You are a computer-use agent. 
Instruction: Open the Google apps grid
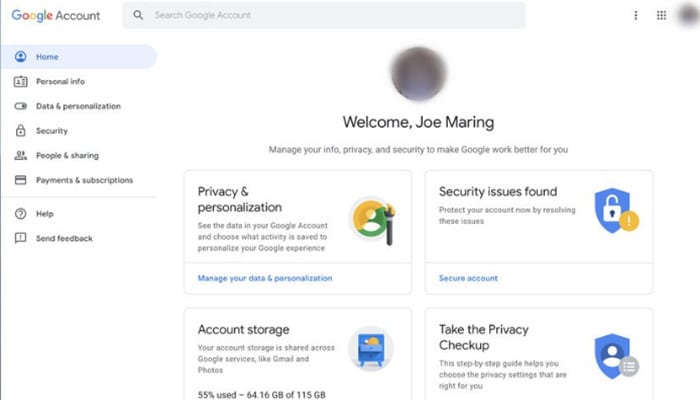[x=662, y=16]
